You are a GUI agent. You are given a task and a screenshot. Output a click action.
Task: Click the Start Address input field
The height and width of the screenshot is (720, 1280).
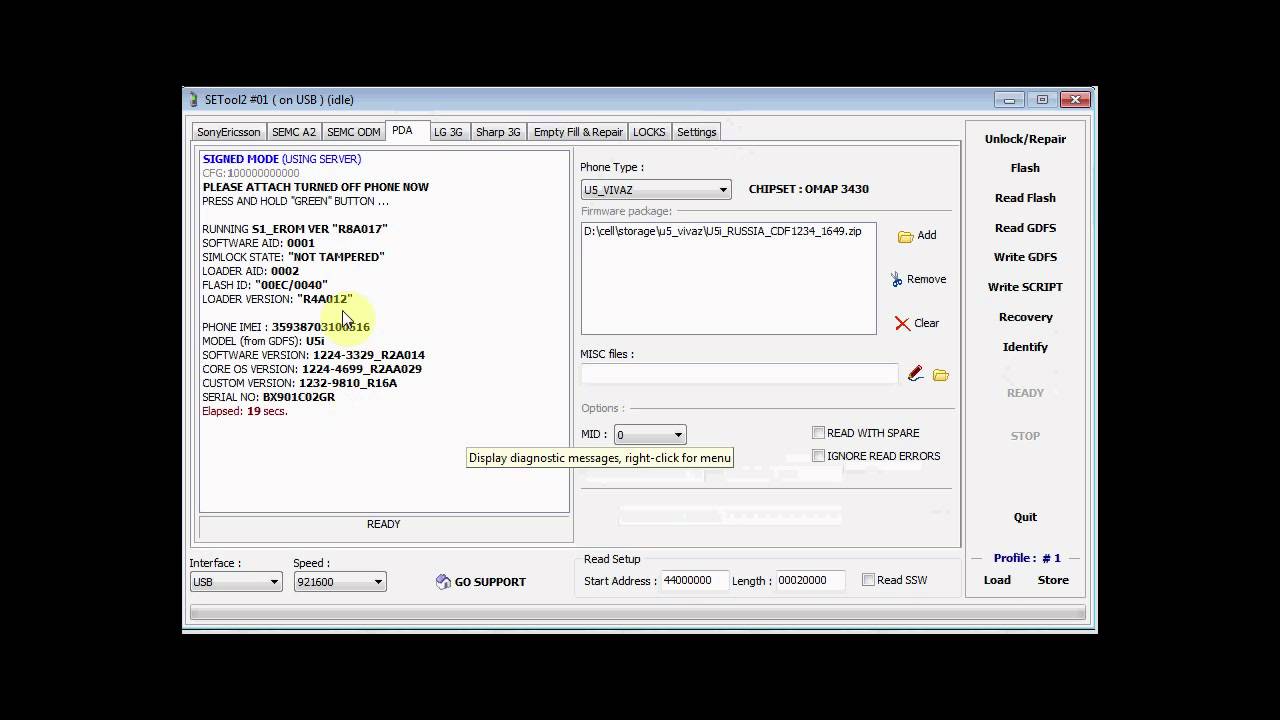[x=695, y=580]
